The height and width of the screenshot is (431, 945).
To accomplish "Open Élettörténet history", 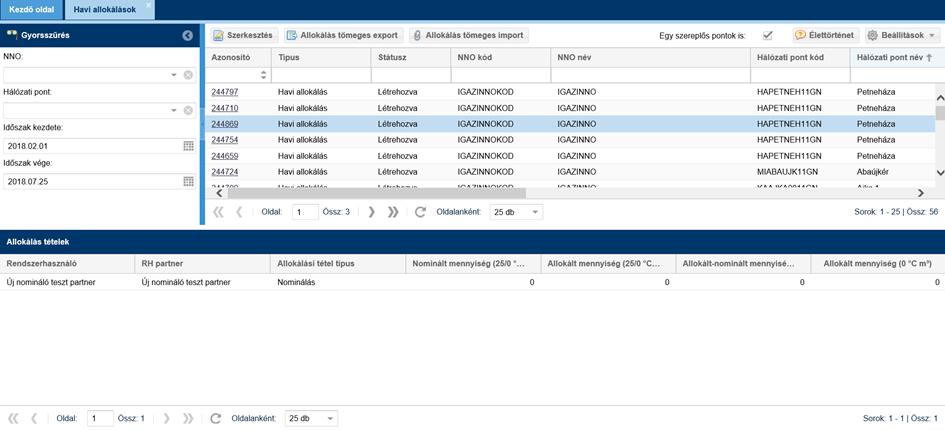I will (825, 36).
